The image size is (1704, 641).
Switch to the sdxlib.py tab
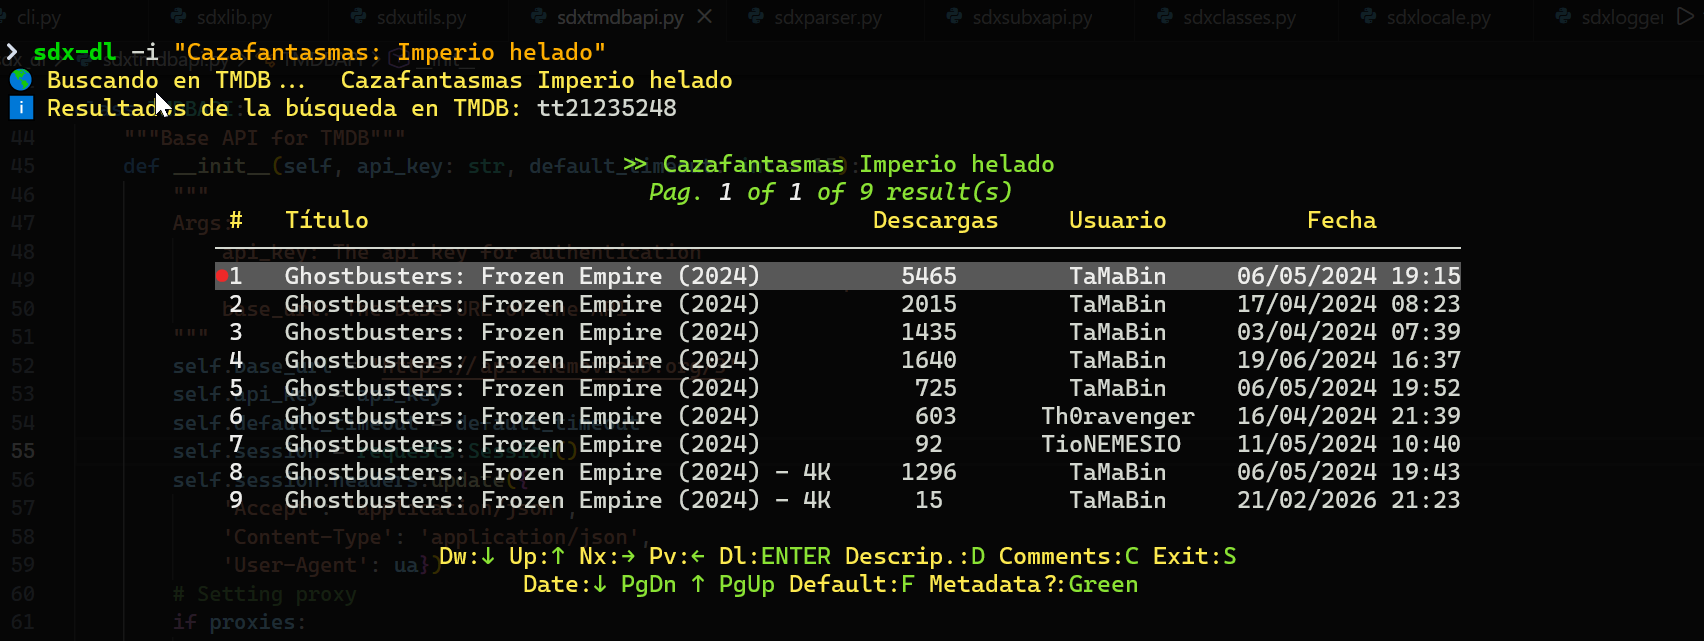coord(222,17)
